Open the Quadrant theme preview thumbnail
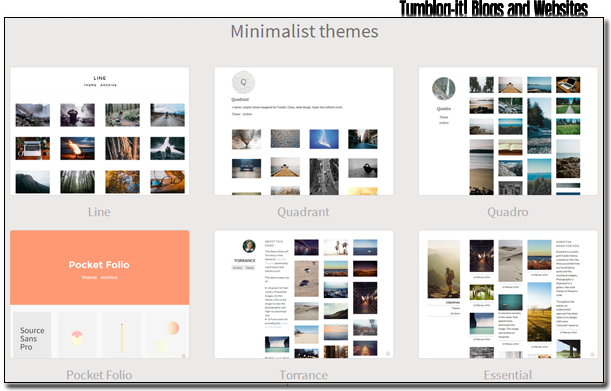Screen dimensions: 611x391 [x=304, y=131]
